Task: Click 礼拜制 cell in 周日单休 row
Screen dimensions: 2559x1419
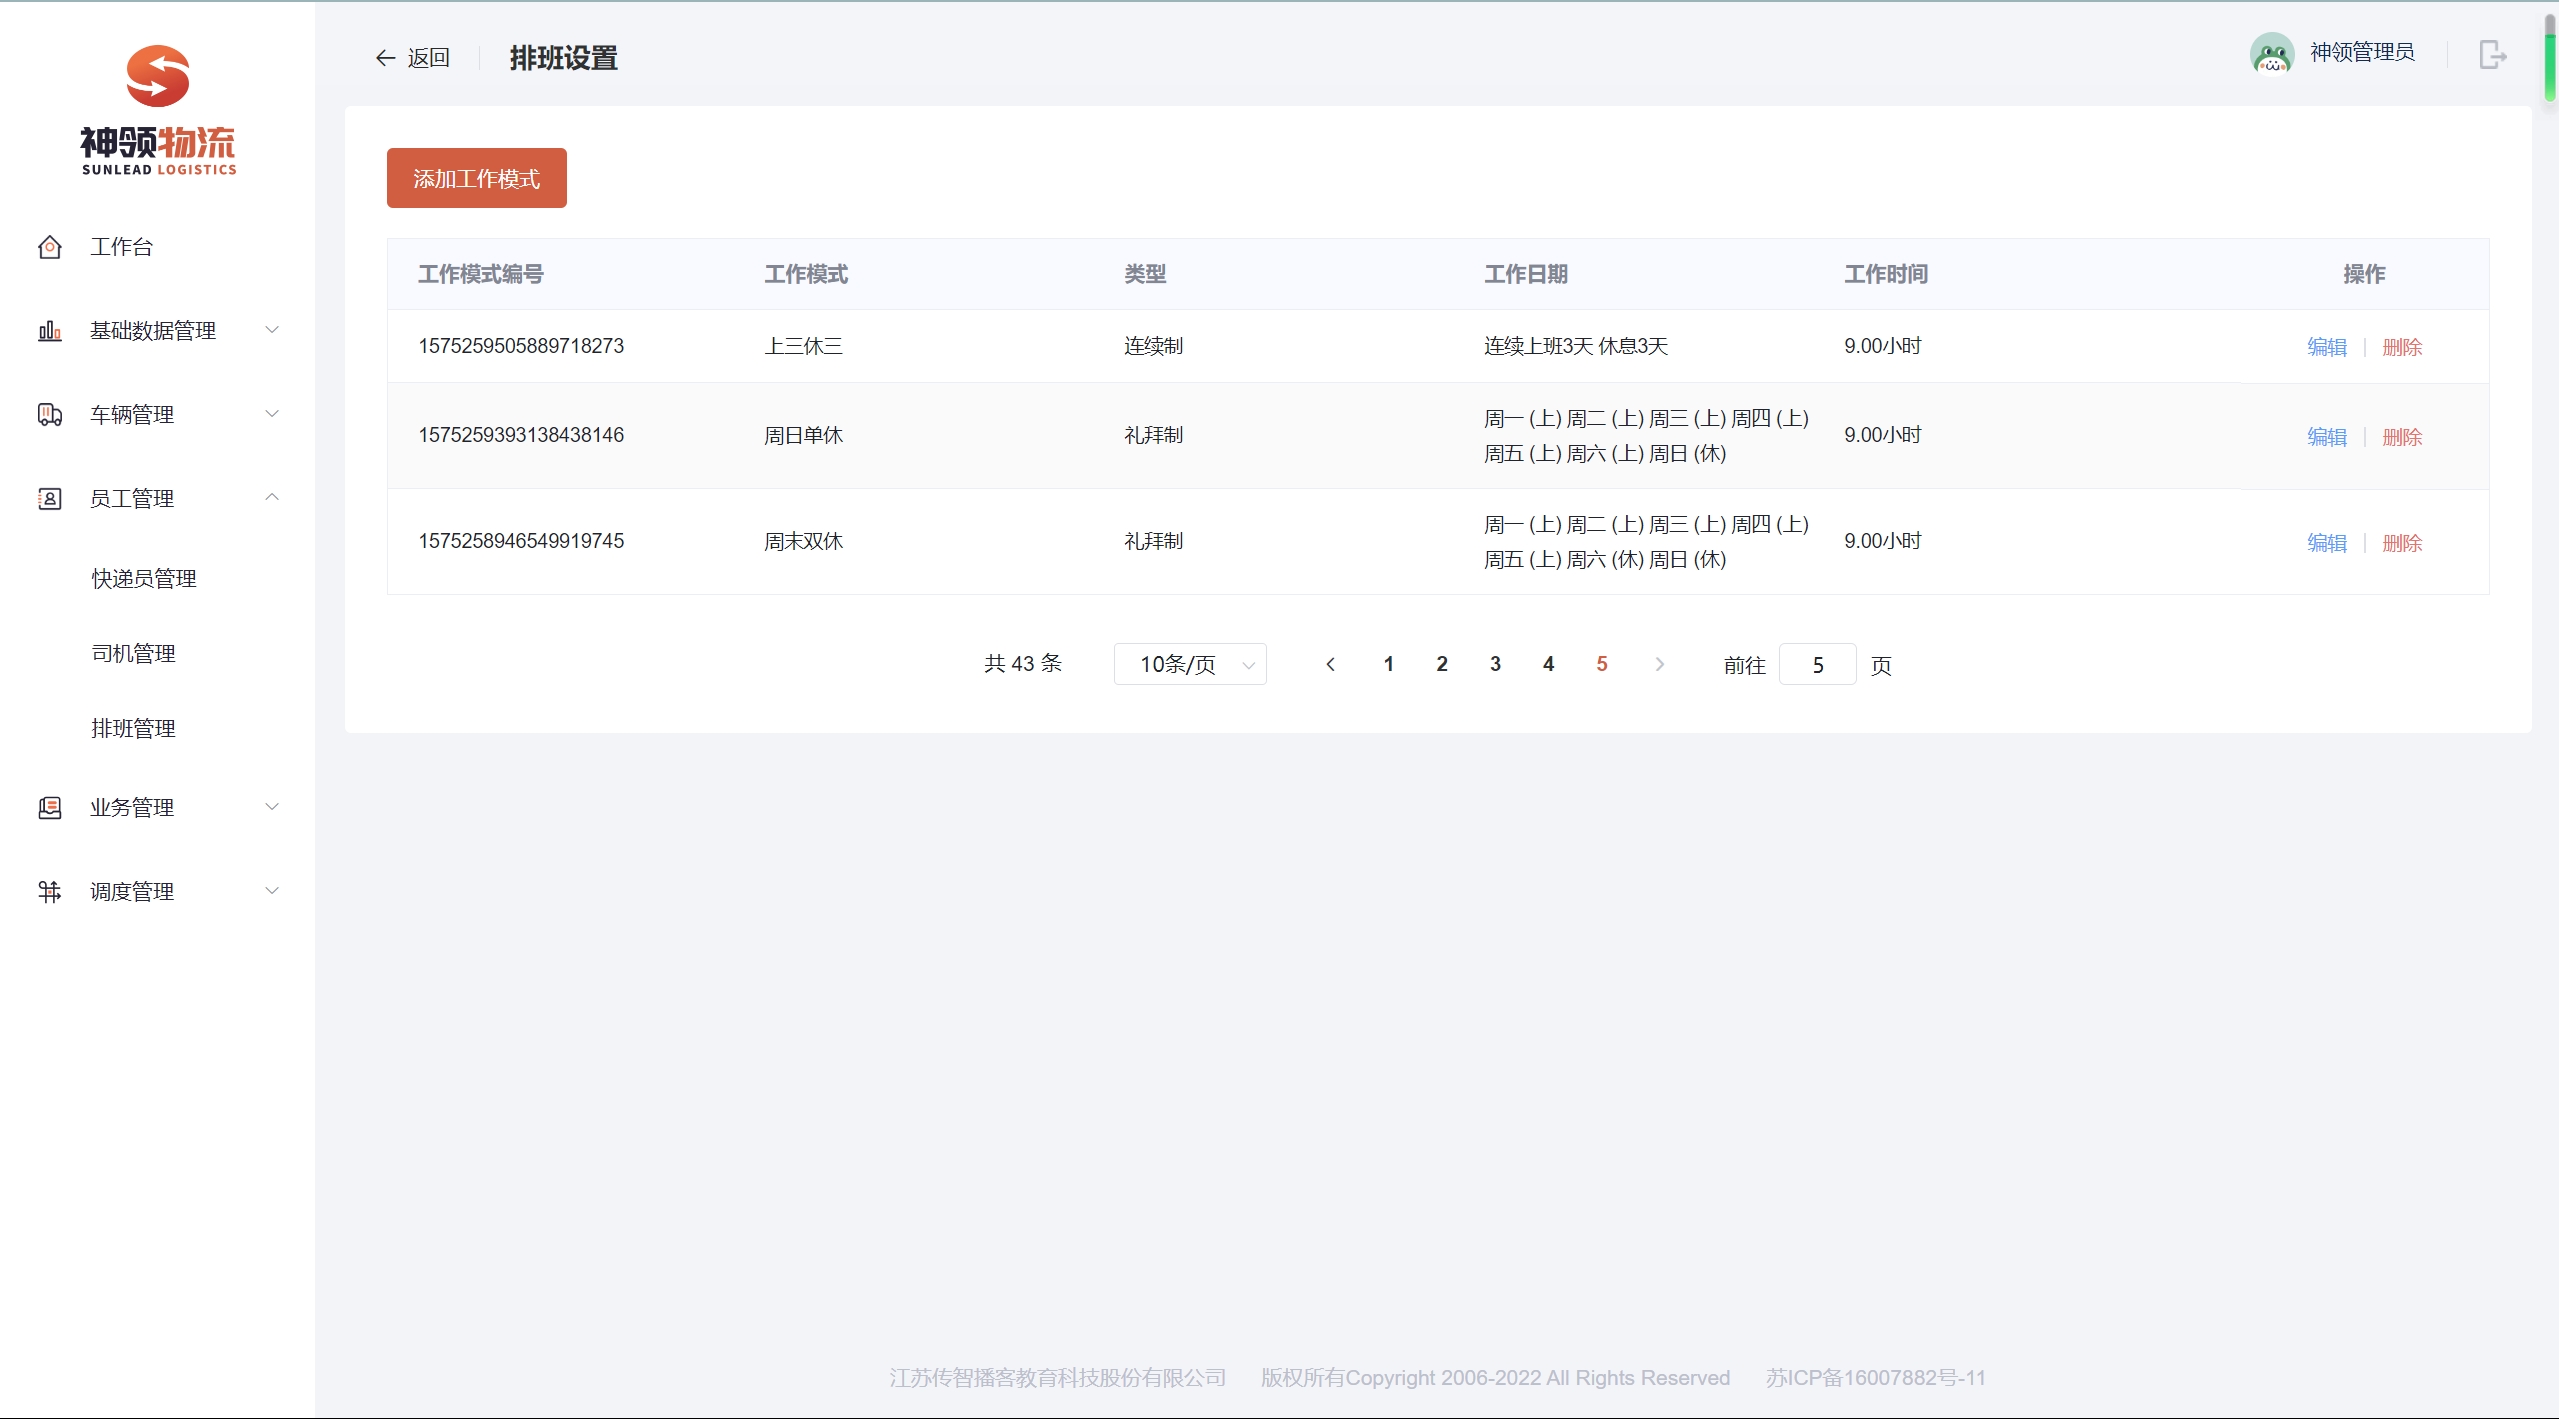Action: coord(1153,435)
